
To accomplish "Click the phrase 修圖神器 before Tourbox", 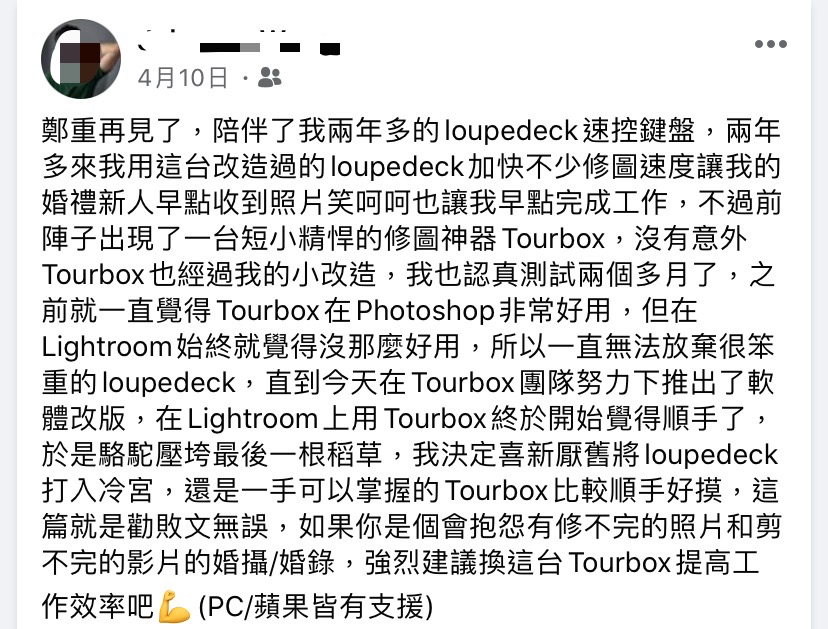I will pyautogui.click(x=441, y=239).
